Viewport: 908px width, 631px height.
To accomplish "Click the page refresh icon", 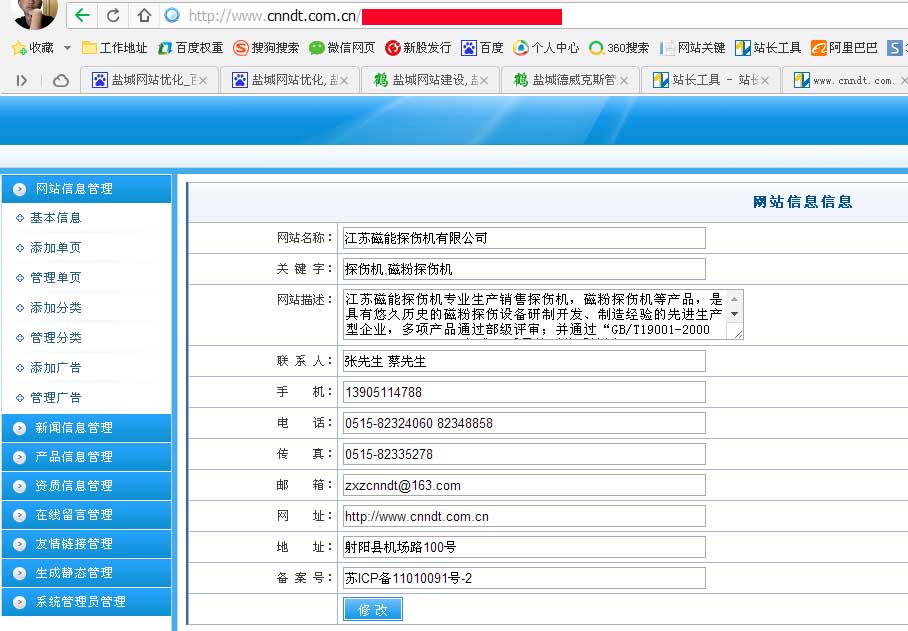I will (113, 15).
